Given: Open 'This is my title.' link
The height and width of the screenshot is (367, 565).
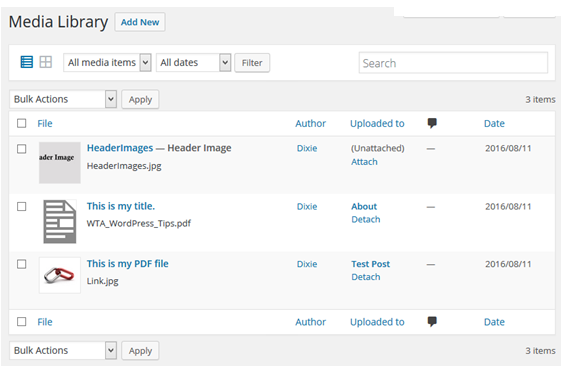Looking at the screenshot, I should click(121, 206).
